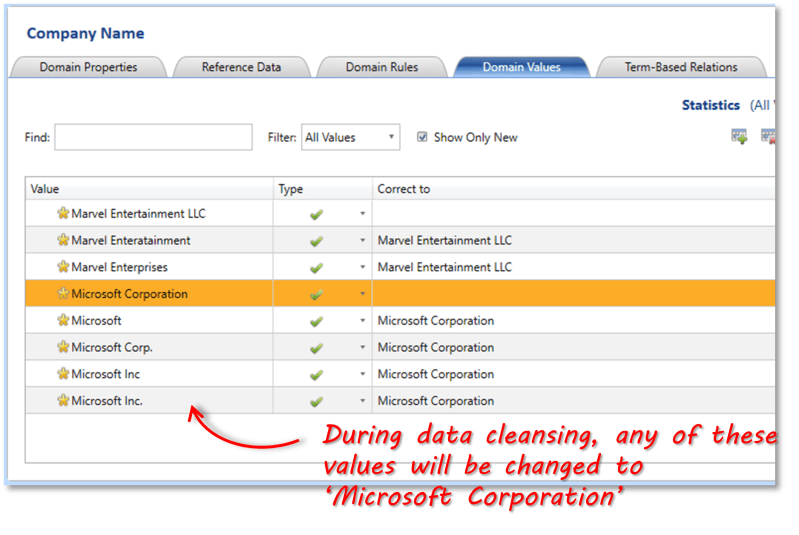Viewport: 799px width, 535px height.
Task: Click green checkmark for Marvel Enteratainment
Action: 316,241
